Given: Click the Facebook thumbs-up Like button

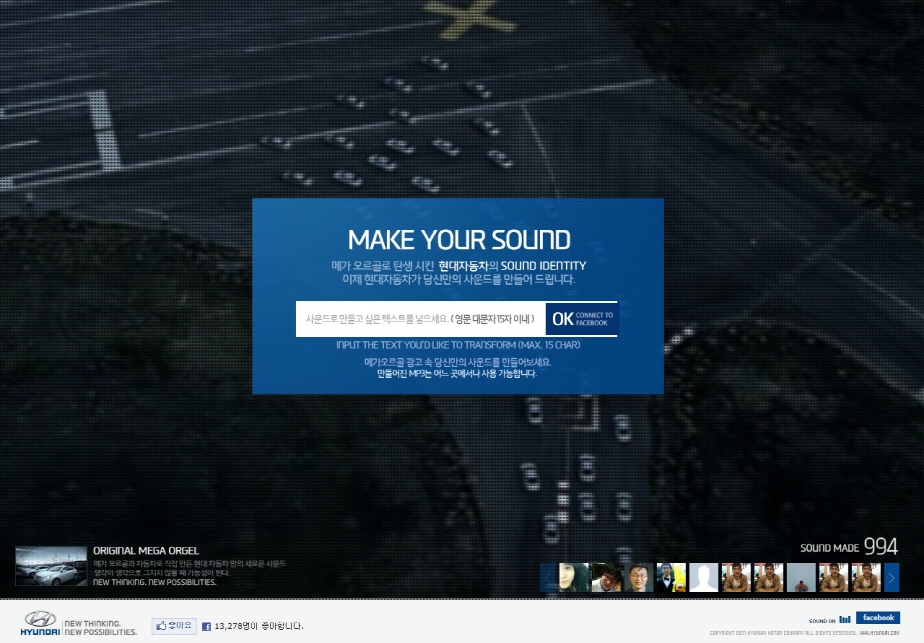Looking at the screenshot, I should [174, 626].
